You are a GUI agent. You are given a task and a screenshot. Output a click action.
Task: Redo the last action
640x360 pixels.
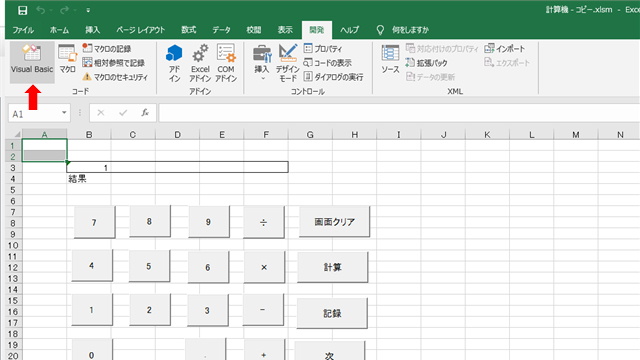[x=64, y=10]
